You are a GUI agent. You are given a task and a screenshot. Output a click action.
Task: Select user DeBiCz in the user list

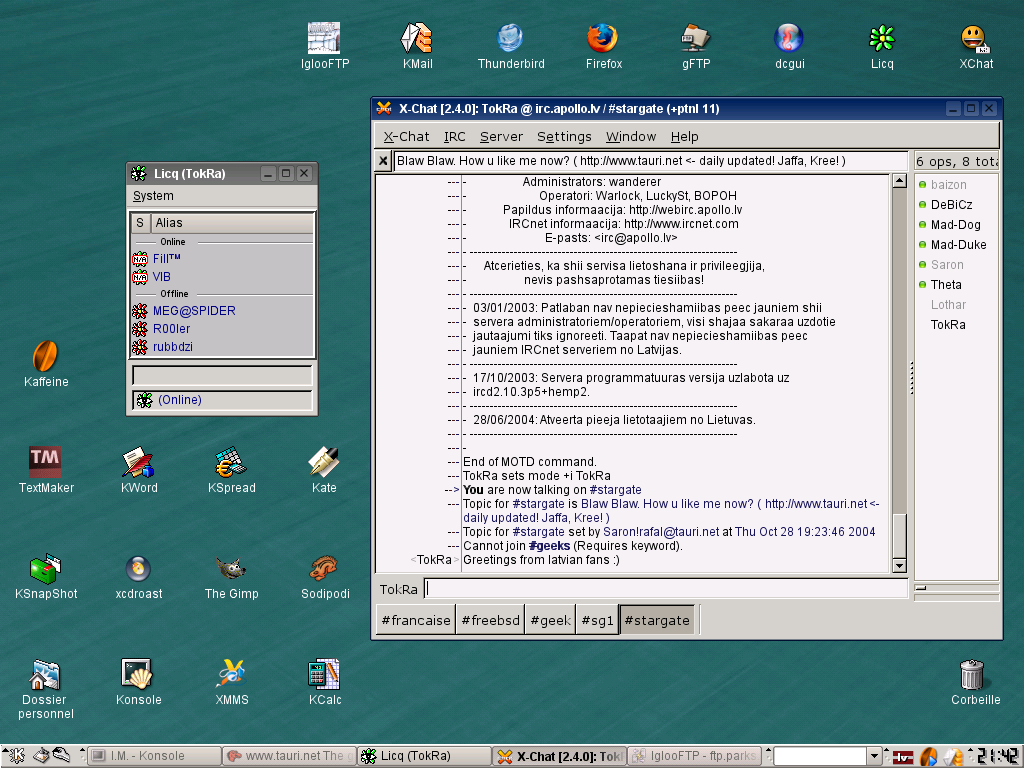pyautogui.click(x=956, y=204)
